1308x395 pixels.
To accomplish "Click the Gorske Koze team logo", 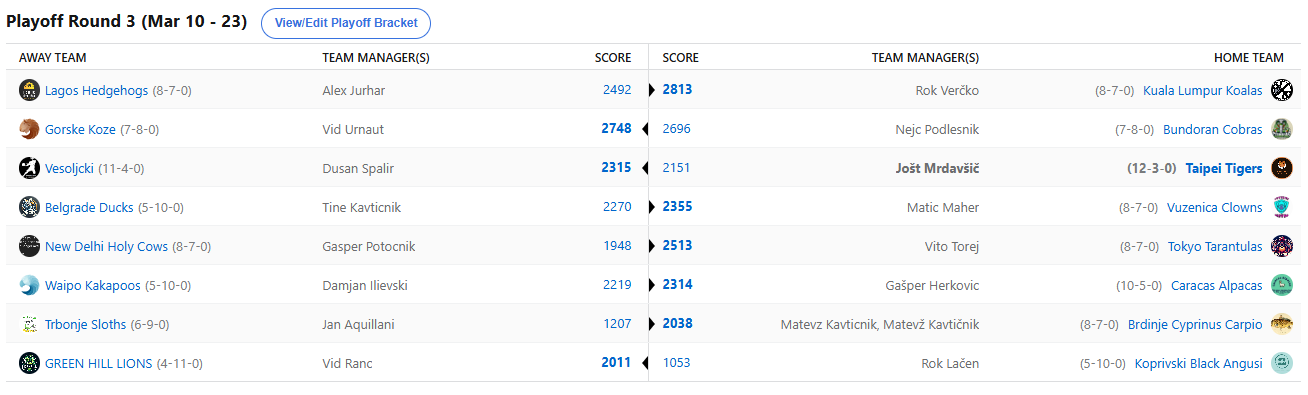I will point(29,129).
